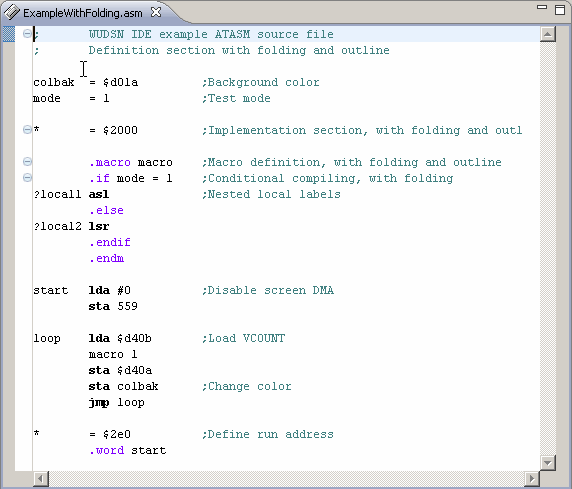Close the ExampleWithFolding.asm tab
Screen dimensions: 572x489
156,12
